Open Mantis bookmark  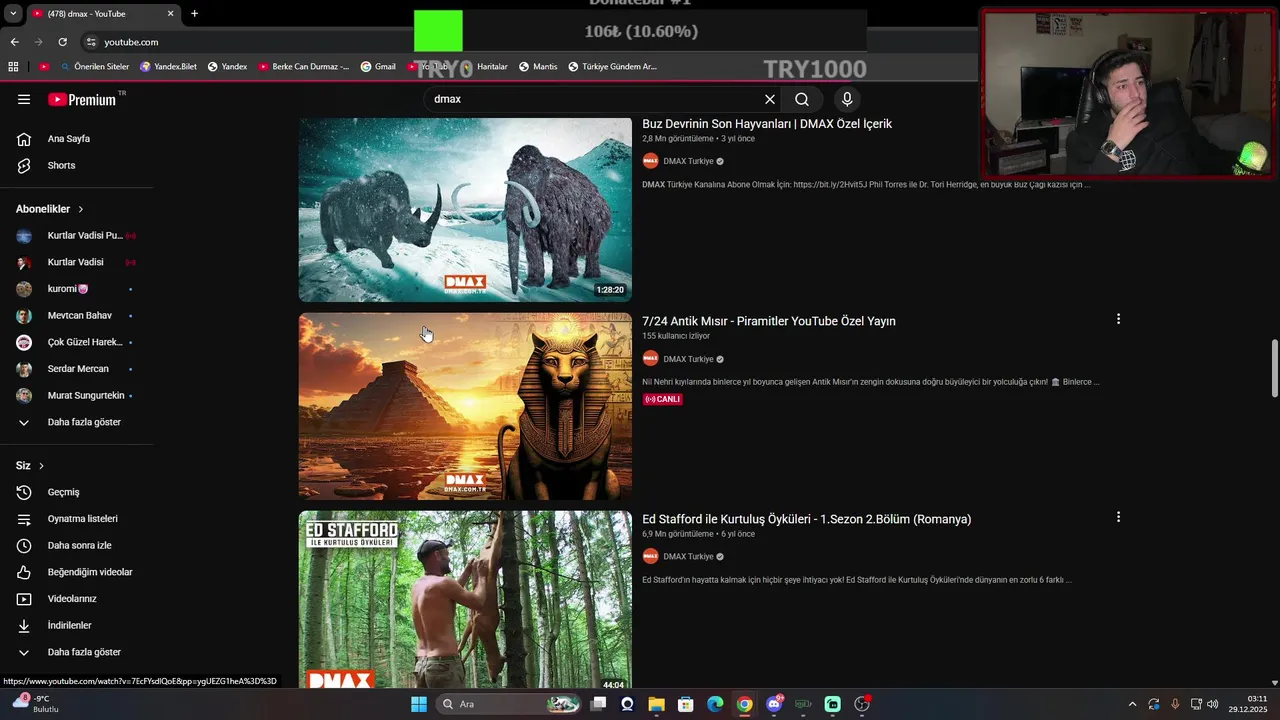[538, 67]
